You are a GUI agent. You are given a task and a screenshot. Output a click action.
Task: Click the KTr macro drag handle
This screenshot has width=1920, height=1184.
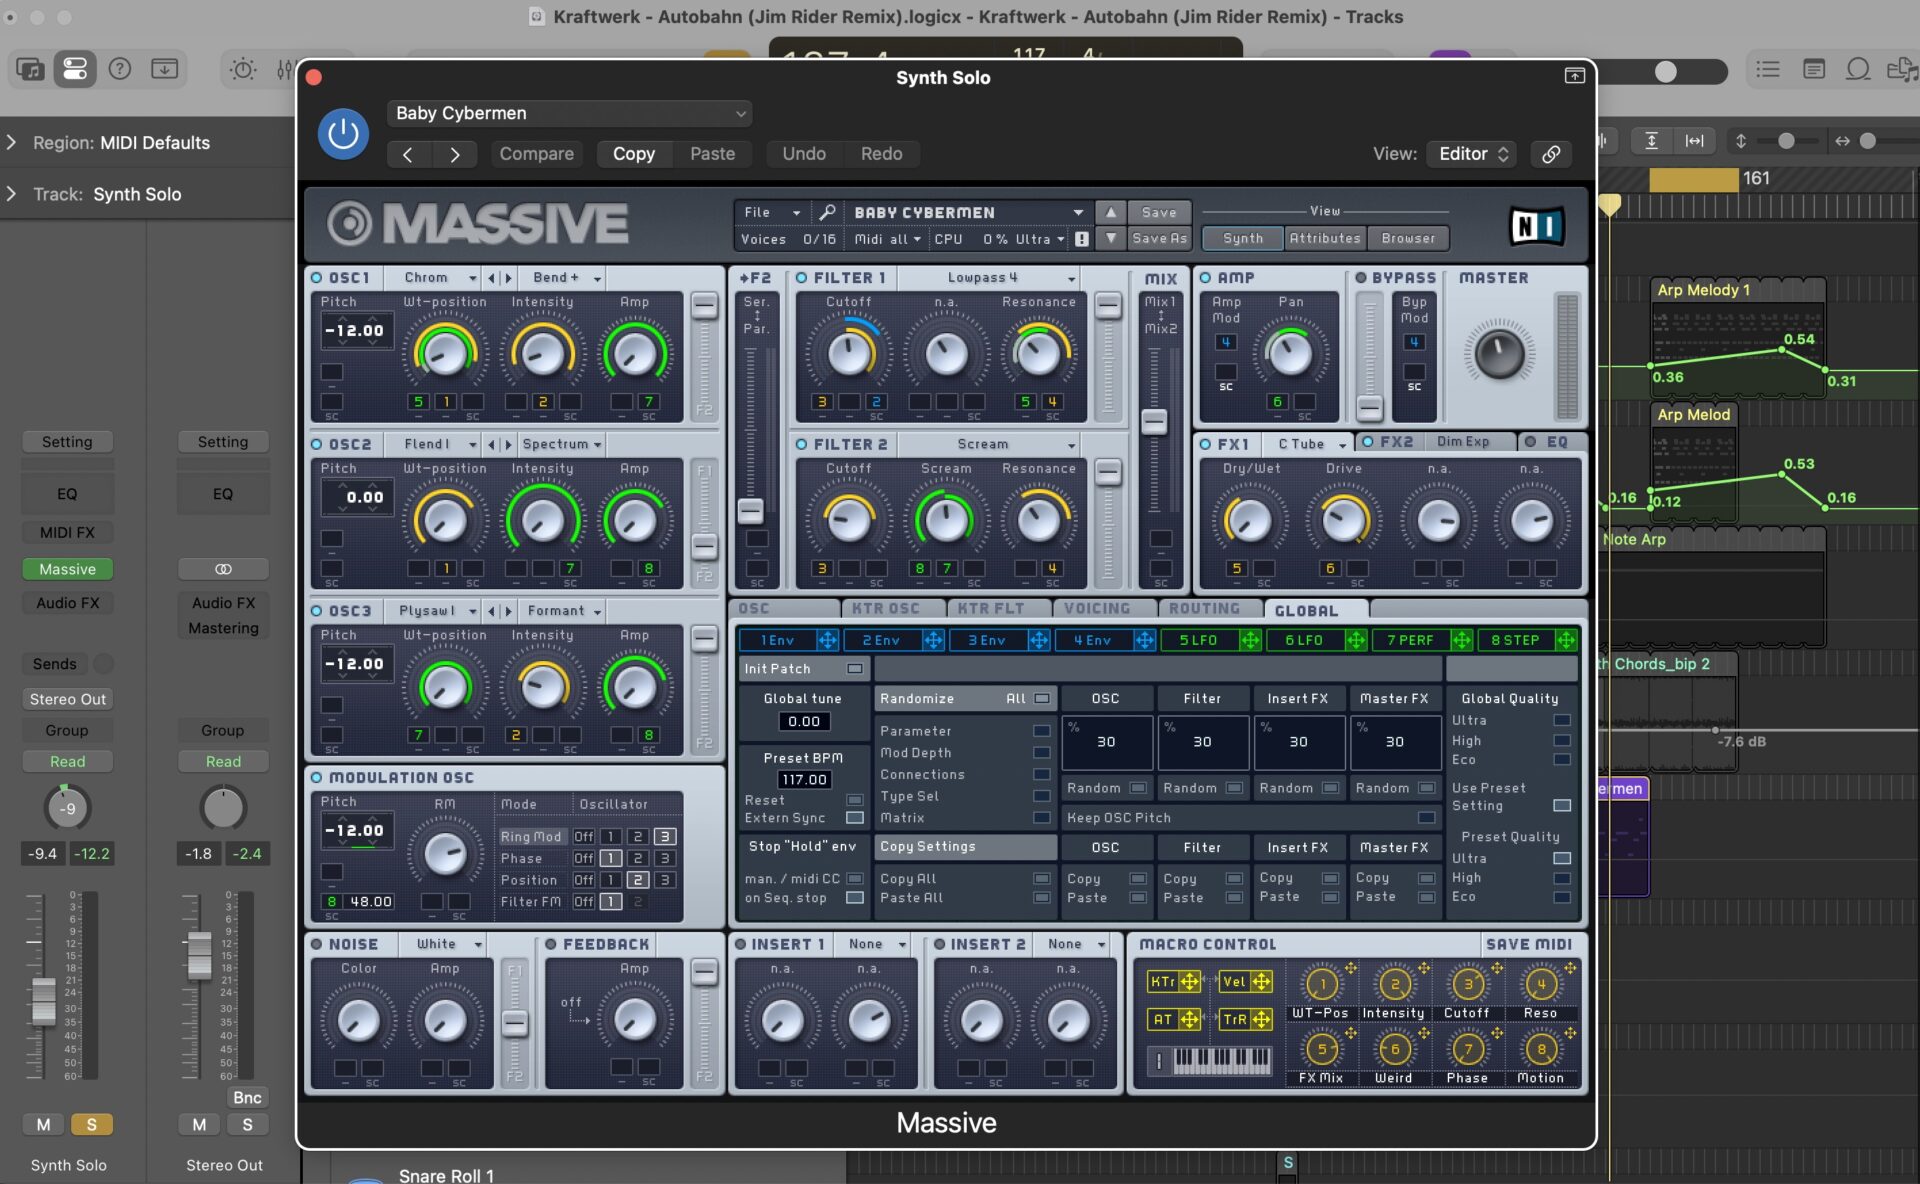pyautogui.click(x=1189, y=982)
